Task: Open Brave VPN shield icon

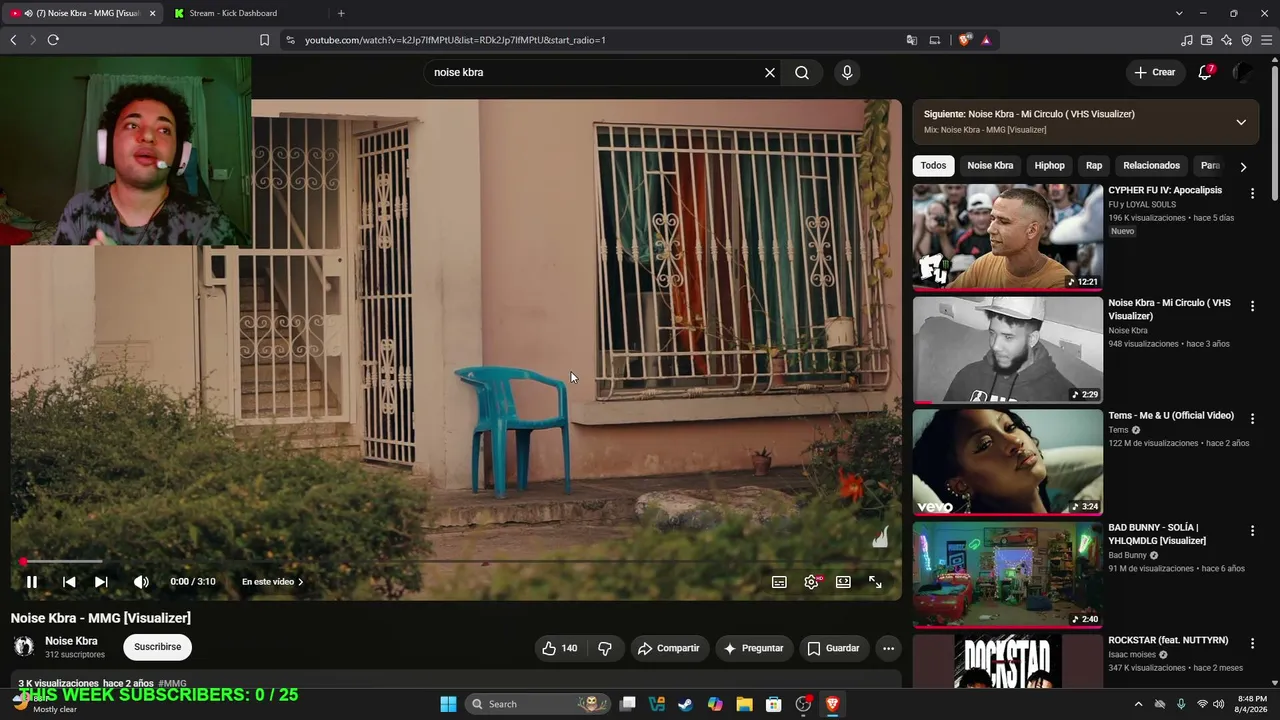Action: point(1247,40)
